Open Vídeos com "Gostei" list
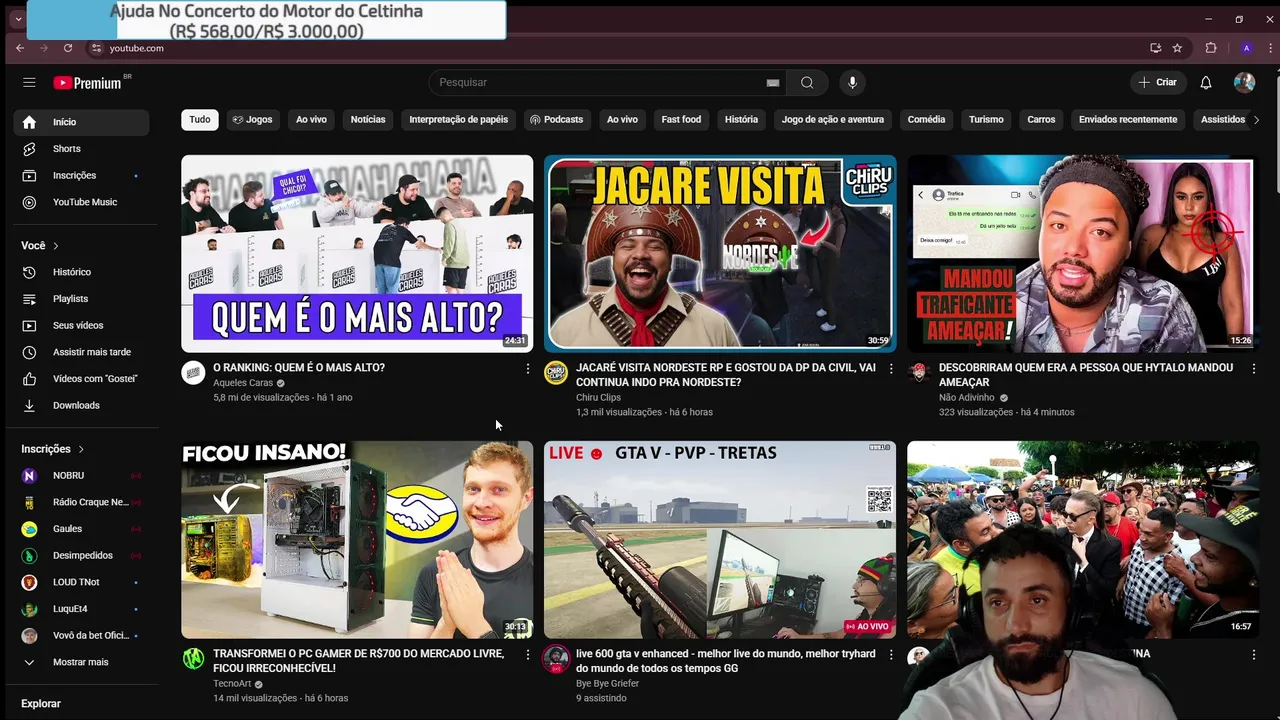The height and width of the screenshot is (720, 1280). click(82, 379)
